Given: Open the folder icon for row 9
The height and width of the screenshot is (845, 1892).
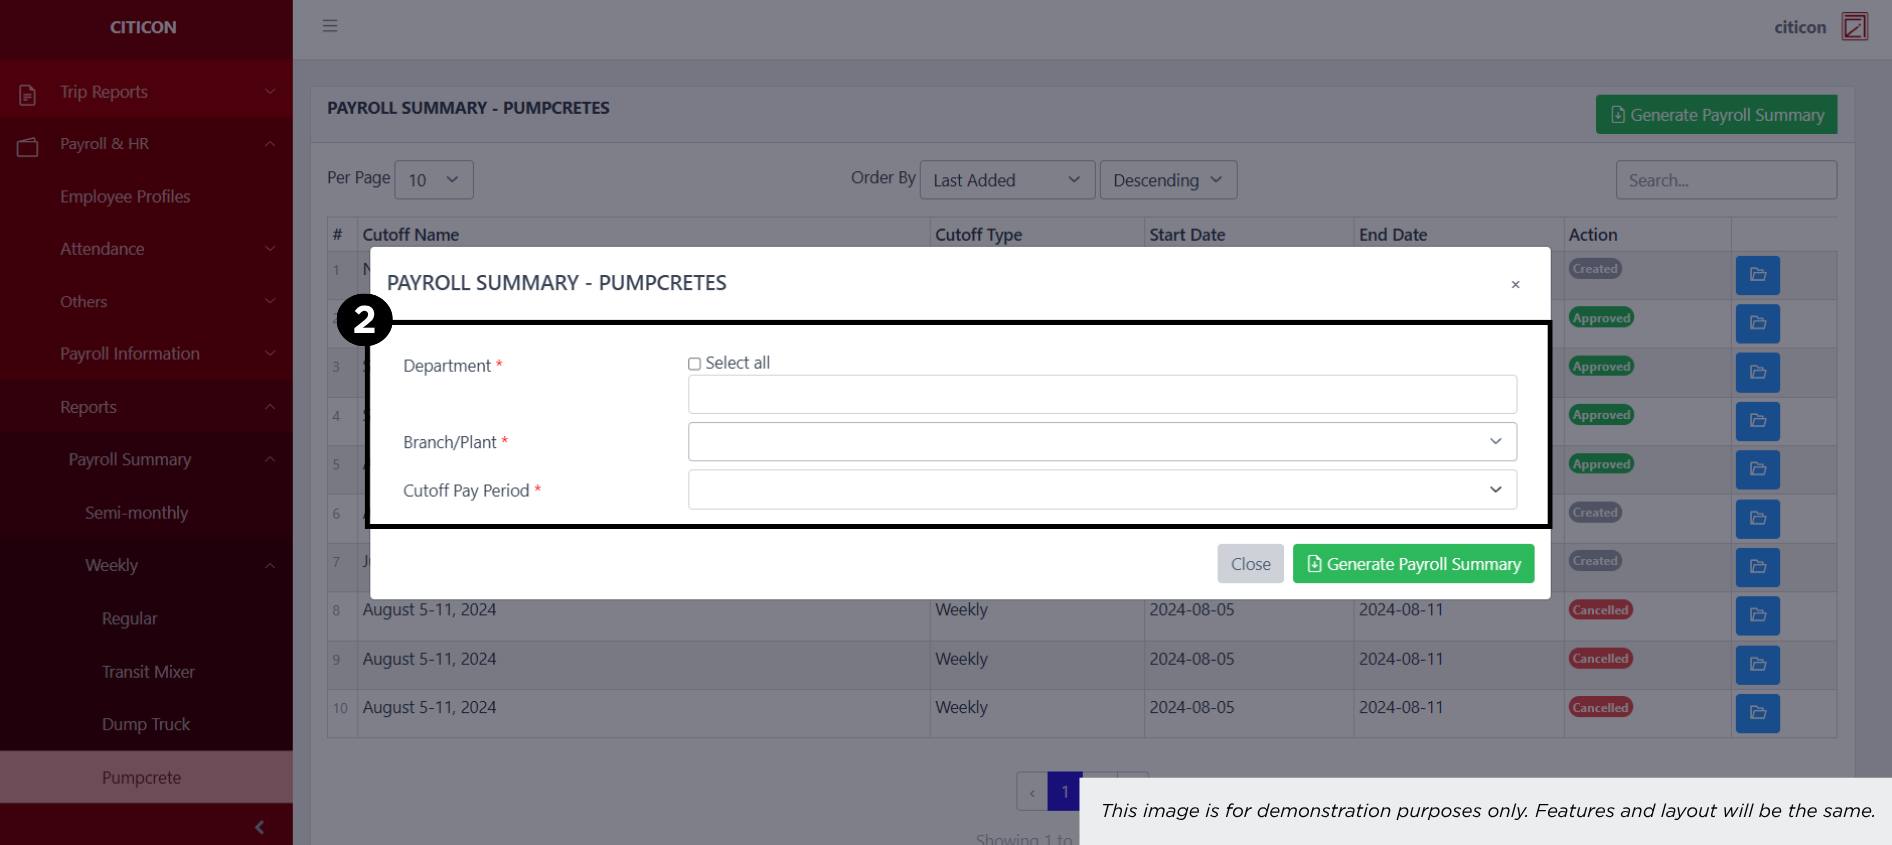Looking at the screenshot, I should pos(1757,664).
